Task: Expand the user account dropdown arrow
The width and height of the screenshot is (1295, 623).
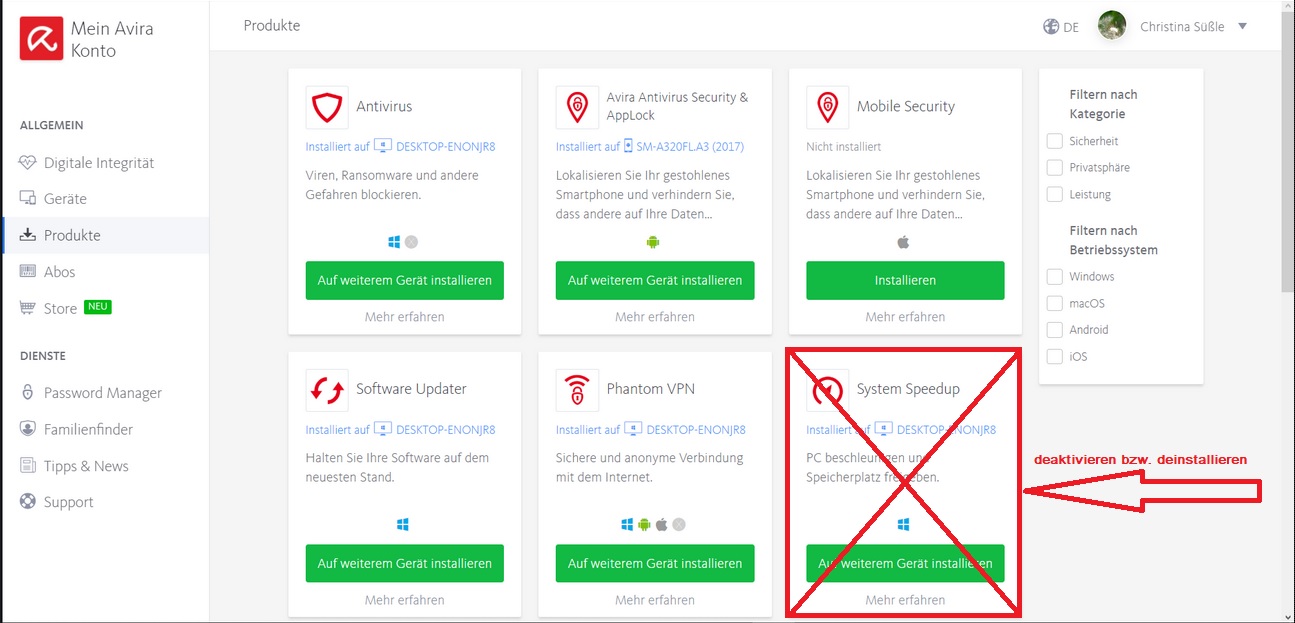Action: (x=1243, y=26)
